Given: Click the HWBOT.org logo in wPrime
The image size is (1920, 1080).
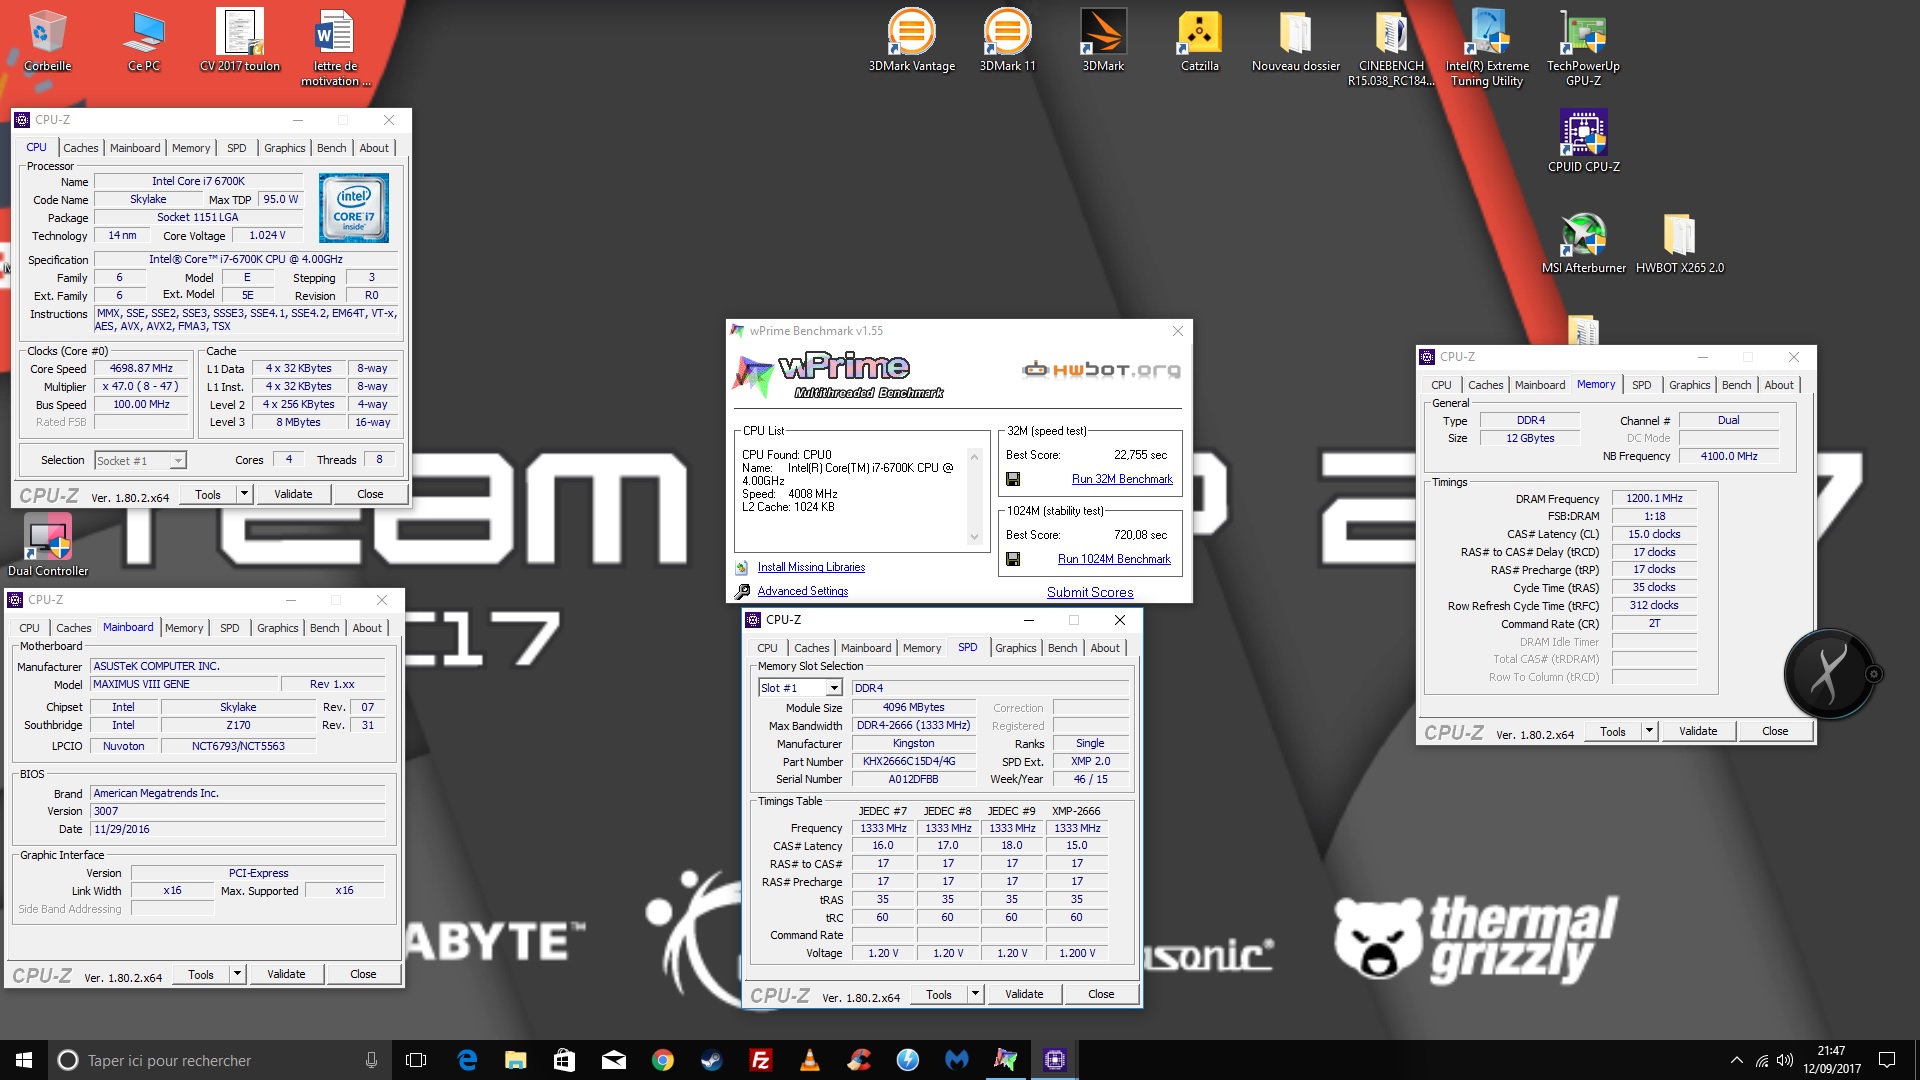Looking at the screenshot, I should (1101, 370).
